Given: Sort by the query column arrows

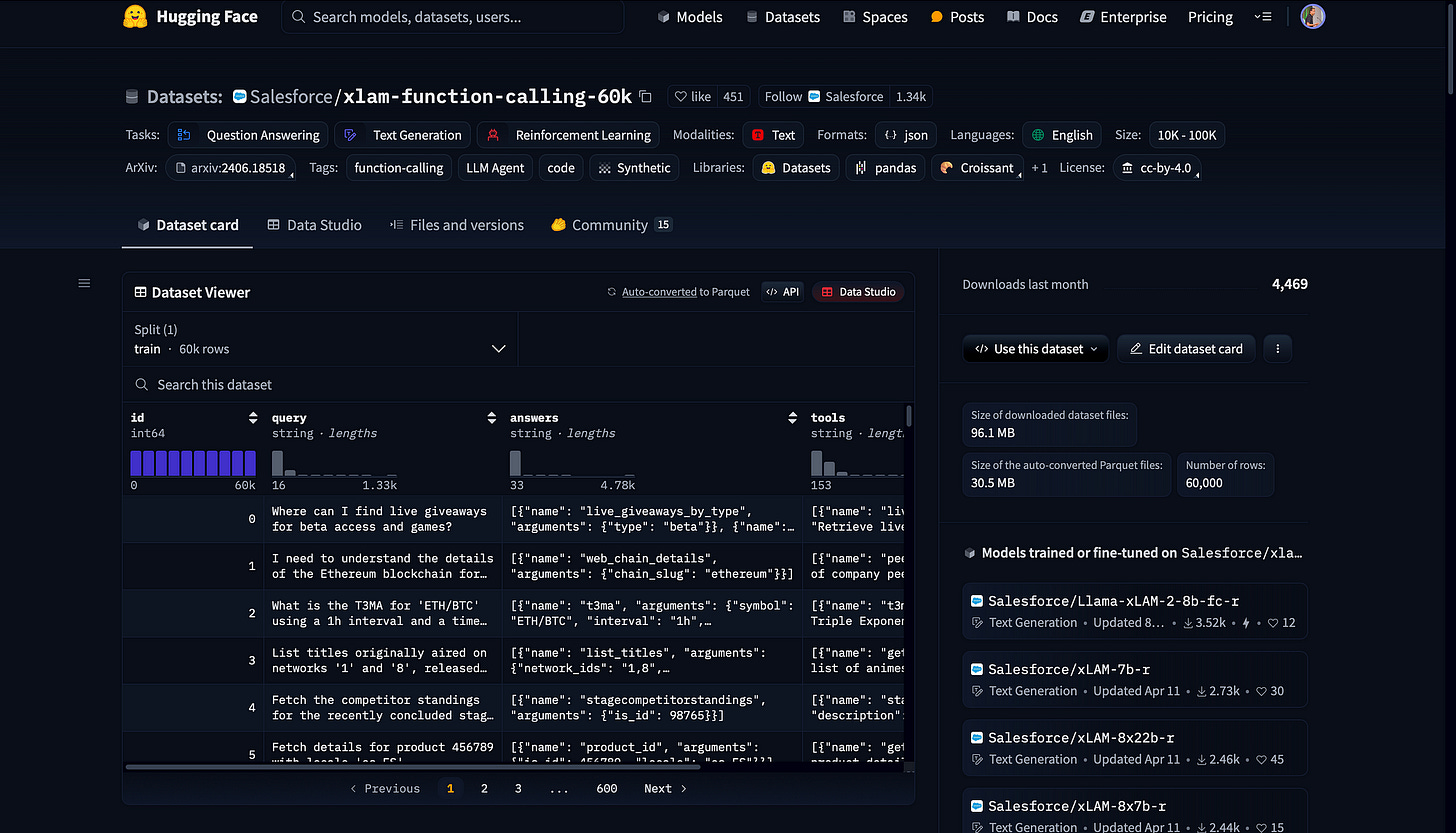Looking at the screenshot, I should point(491,418).
